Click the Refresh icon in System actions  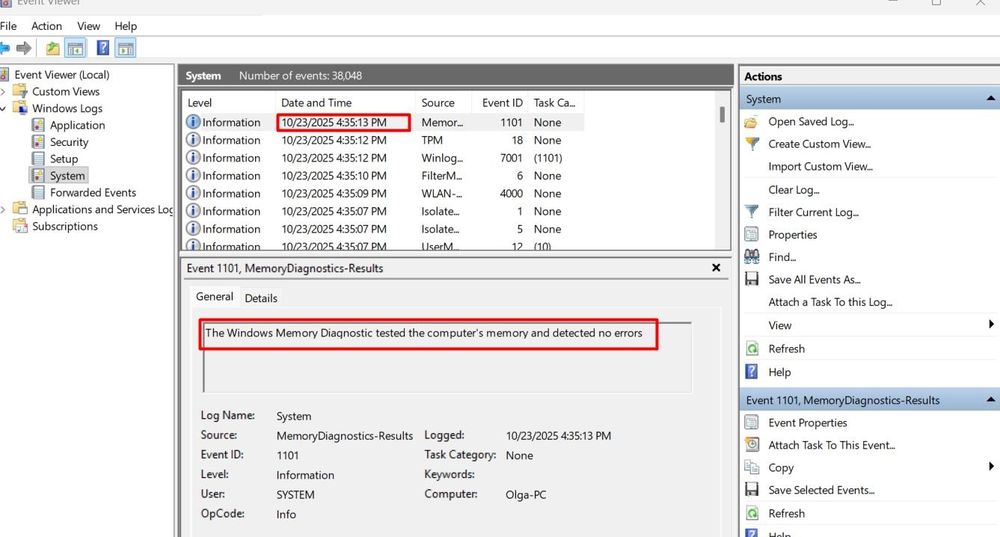(x=752, y=349)
